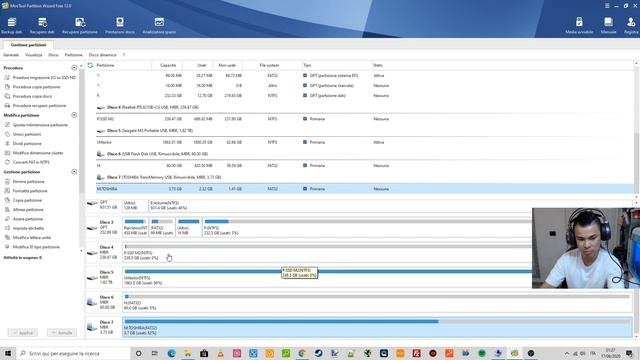Select Disco 3 F:(NTFS) partition block in map
640x360 pixels.
(x=367, y=227)
